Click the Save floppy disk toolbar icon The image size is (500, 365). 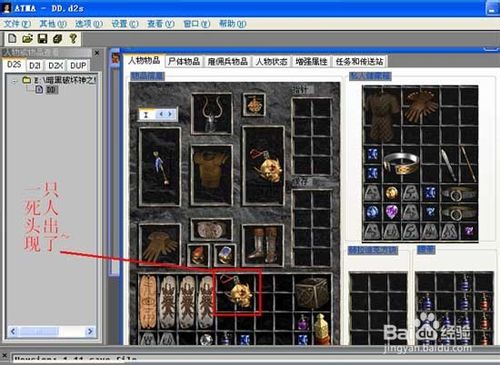pos(42,39)
